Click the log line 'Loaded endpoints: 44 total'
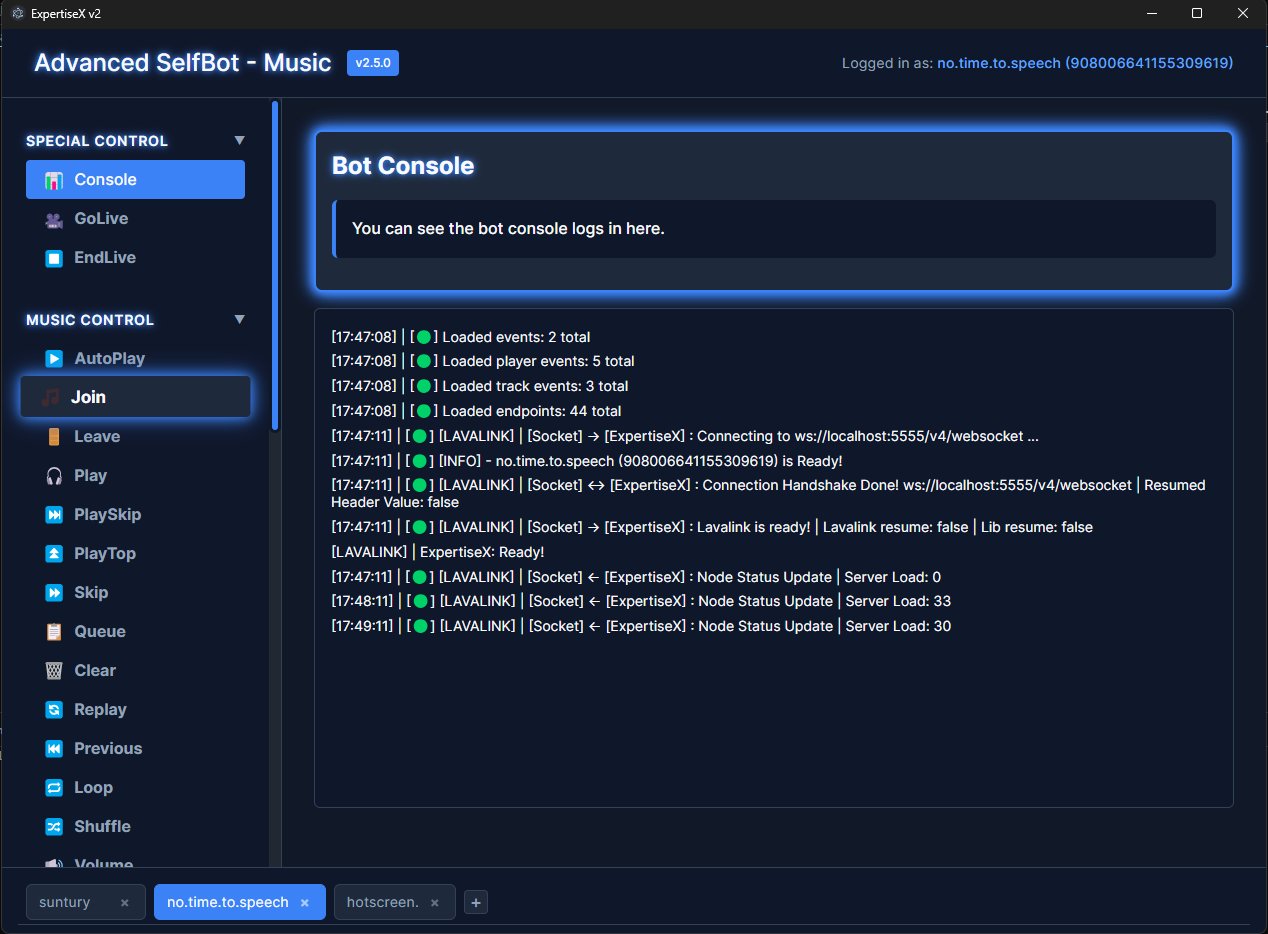1268x934 pixels. 476,411
